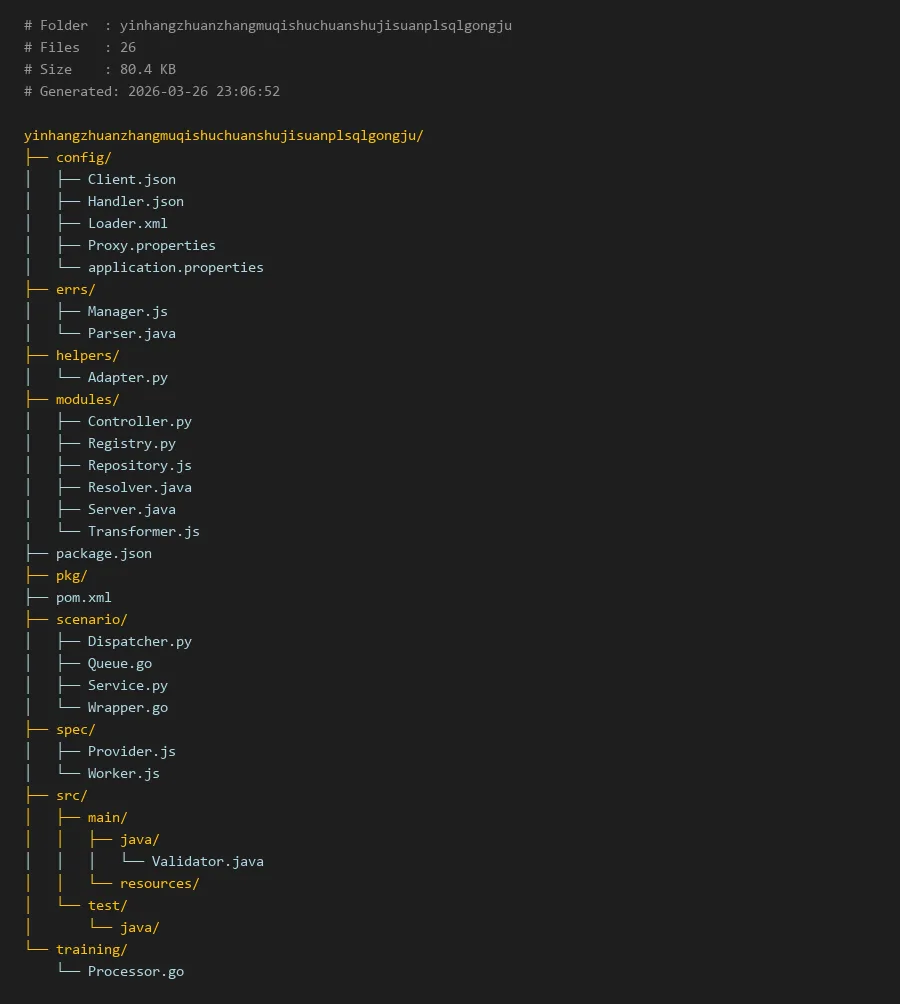The image size is (900, 1004).
Task: Open pom.xml file entry
Action: pyautogui.click(x=83, y=598)
